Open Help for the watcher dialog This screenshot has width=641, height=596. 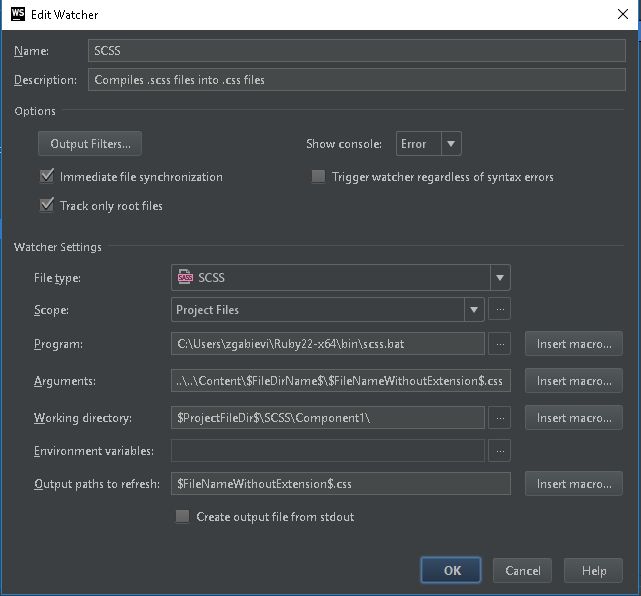pyautogui.click(x=594, y=570)
